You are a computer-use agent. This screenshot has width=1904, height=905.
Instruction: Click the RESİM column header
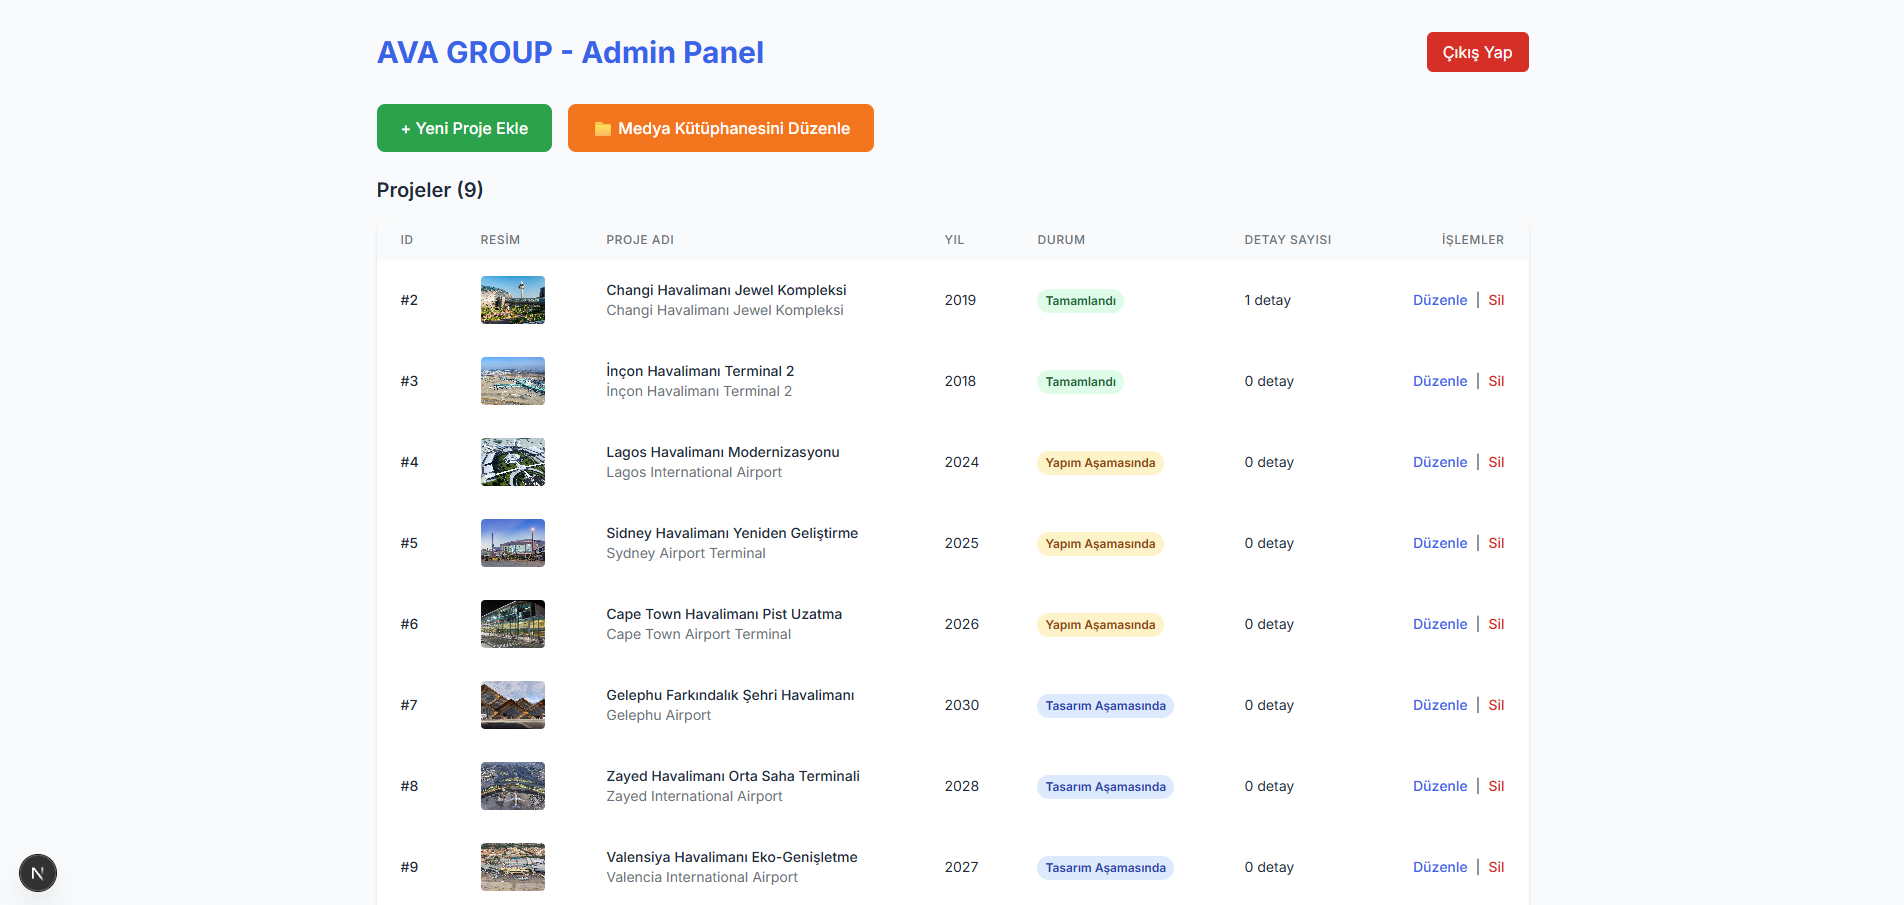(x=500, y=240)
